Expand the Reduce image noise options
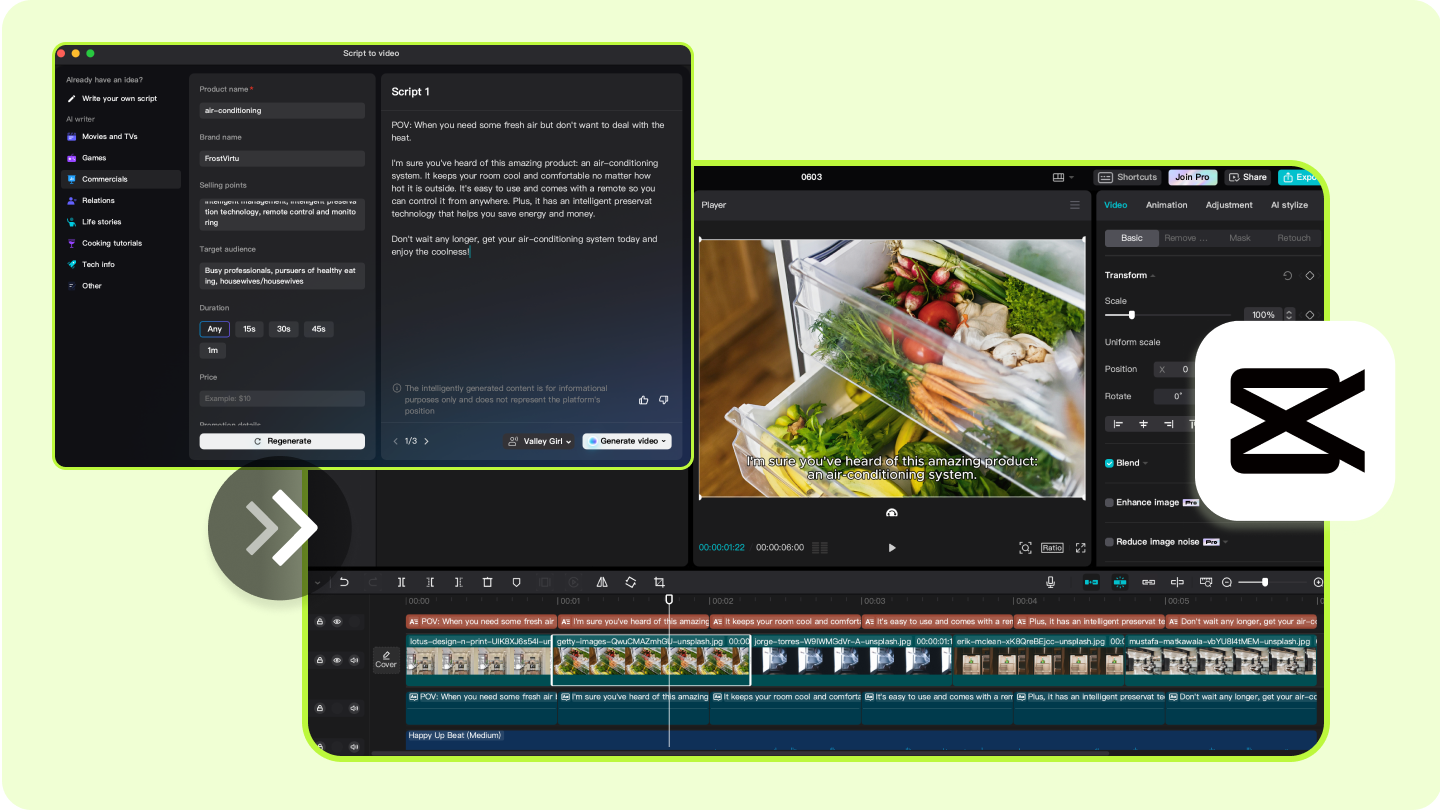 coord(1225,542)
